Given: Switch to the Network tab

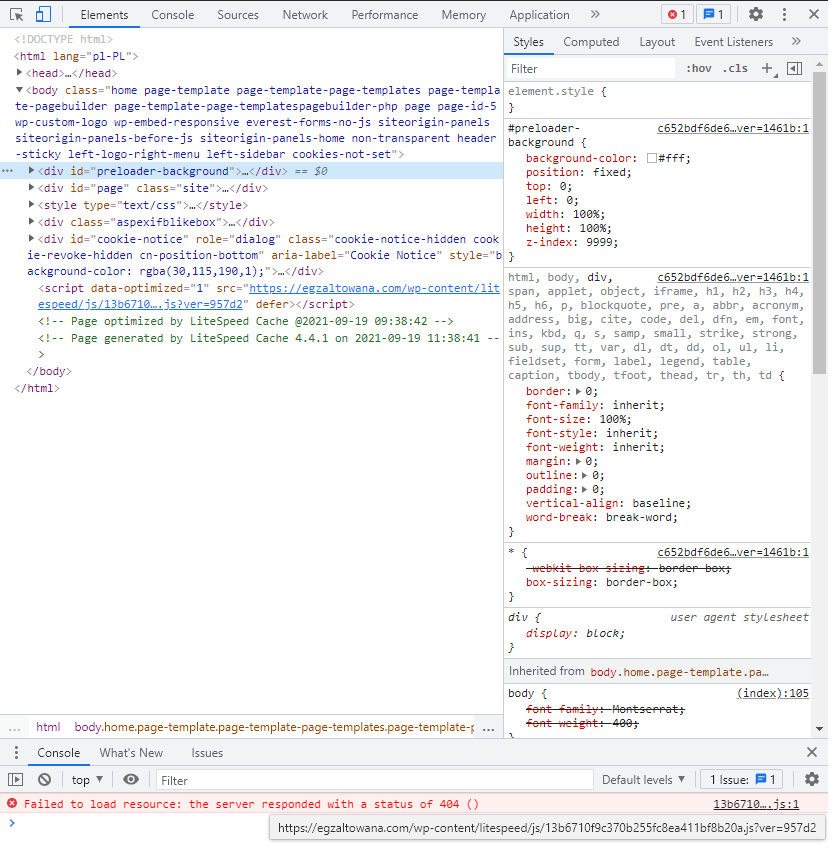Looking at the screenshot, I should click(x=305, y=15).
